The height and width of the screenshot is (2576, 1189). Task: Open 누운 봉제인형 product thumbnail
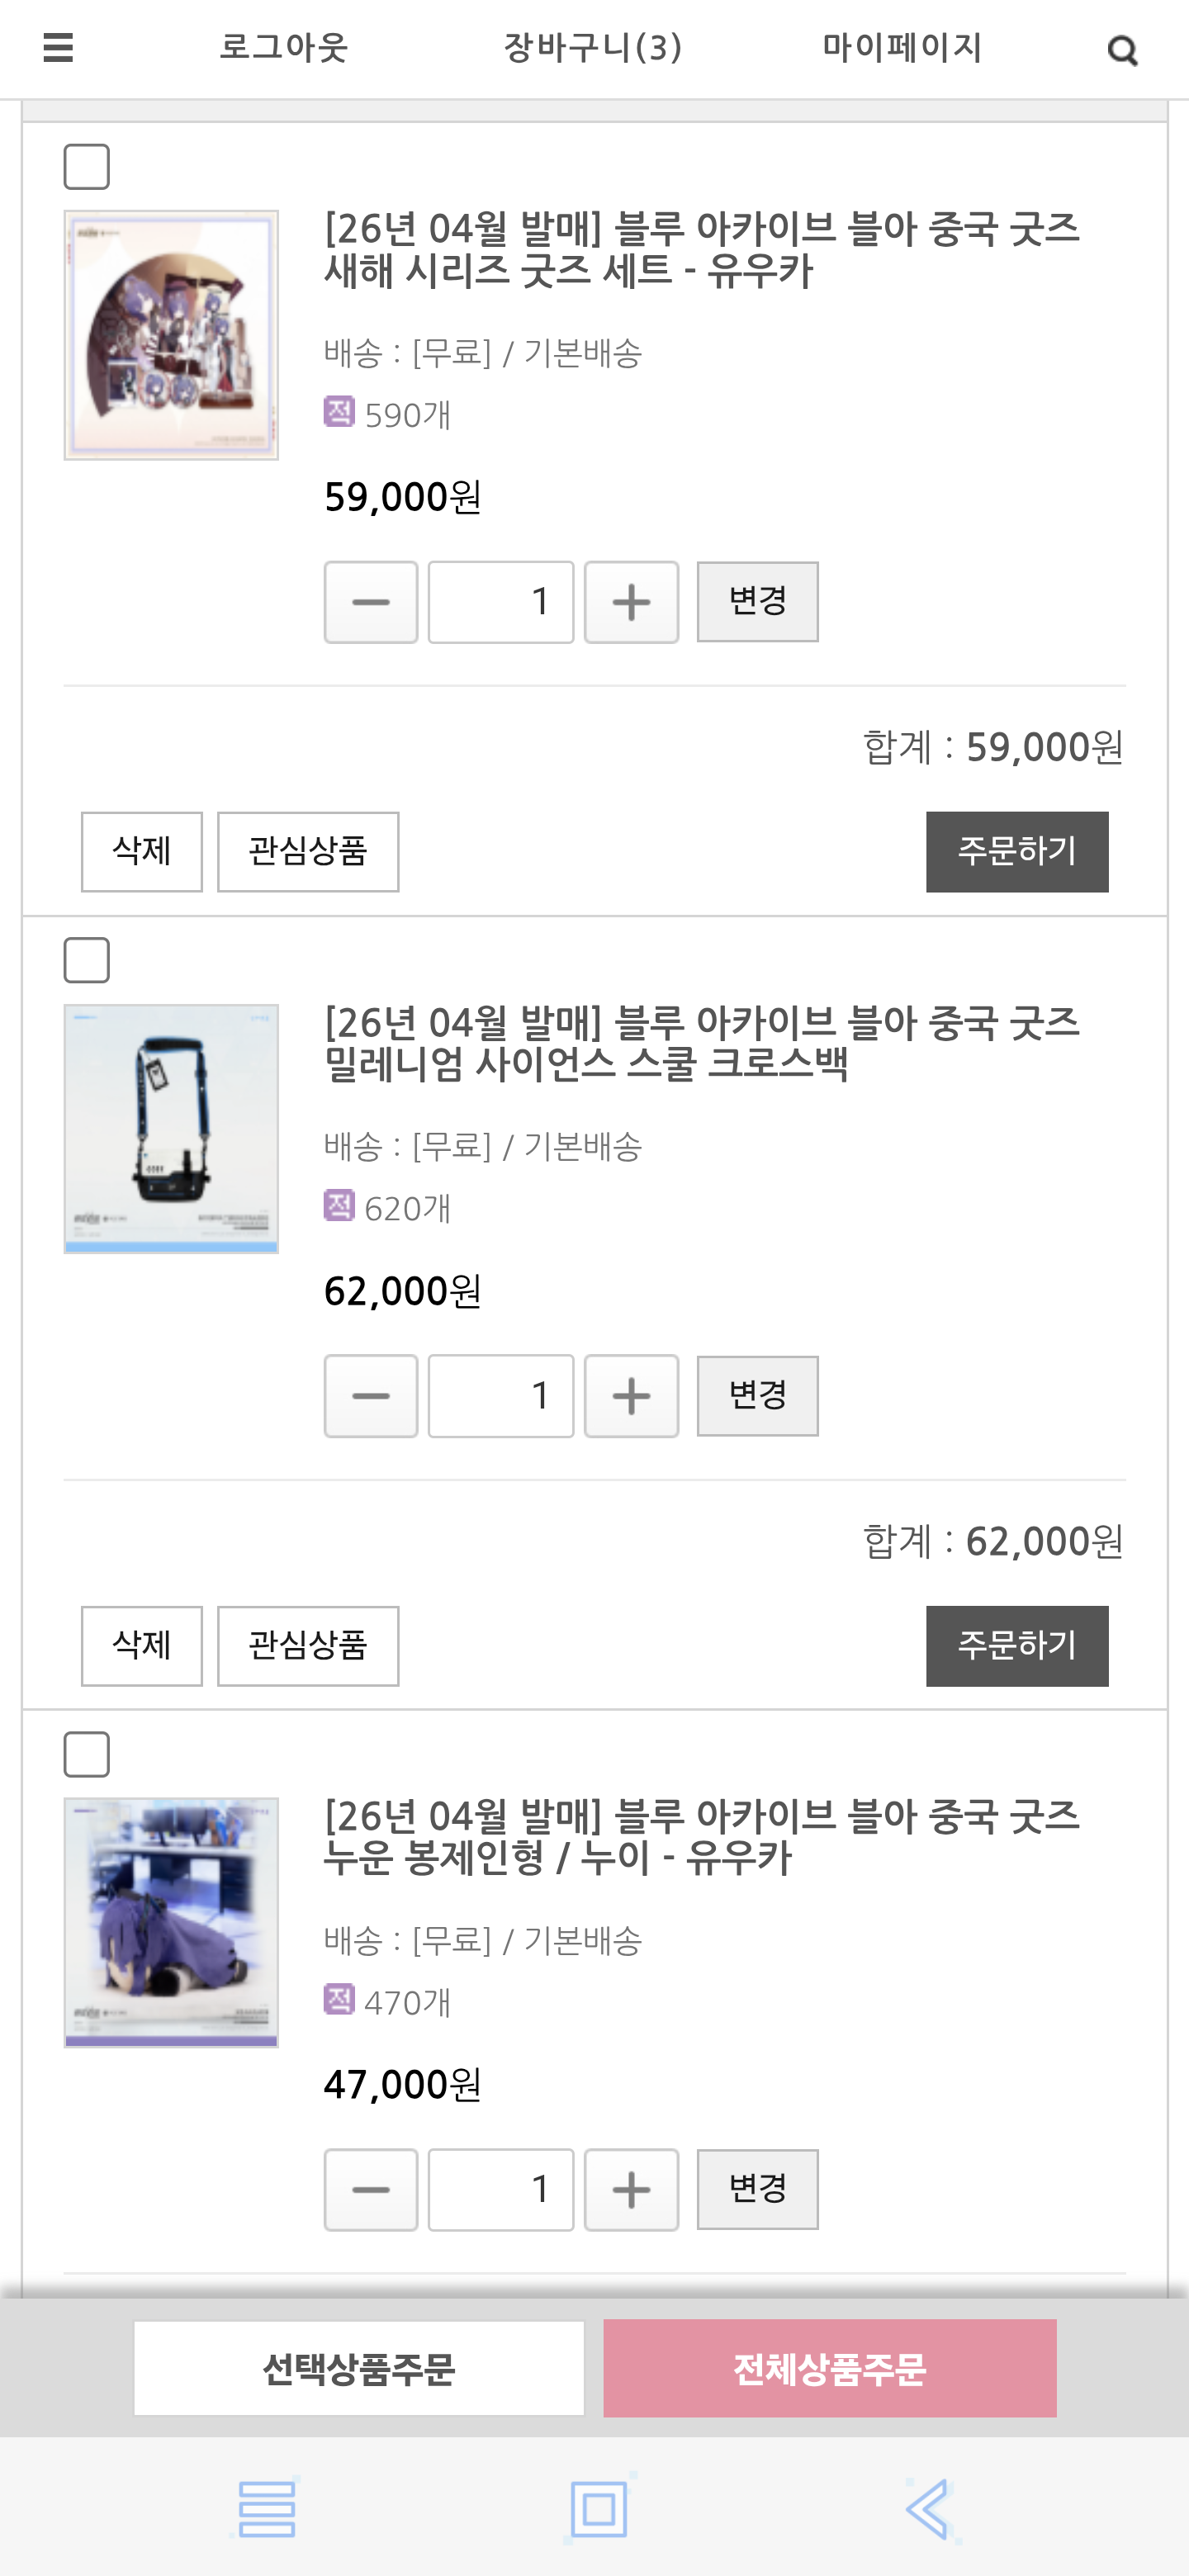tap(171, 1922)
